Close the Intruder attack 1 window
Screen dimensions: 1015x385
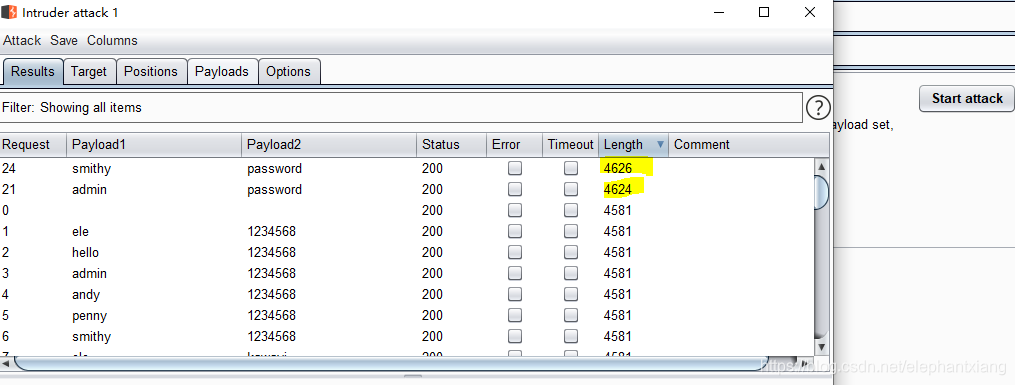tap(810, 12)
